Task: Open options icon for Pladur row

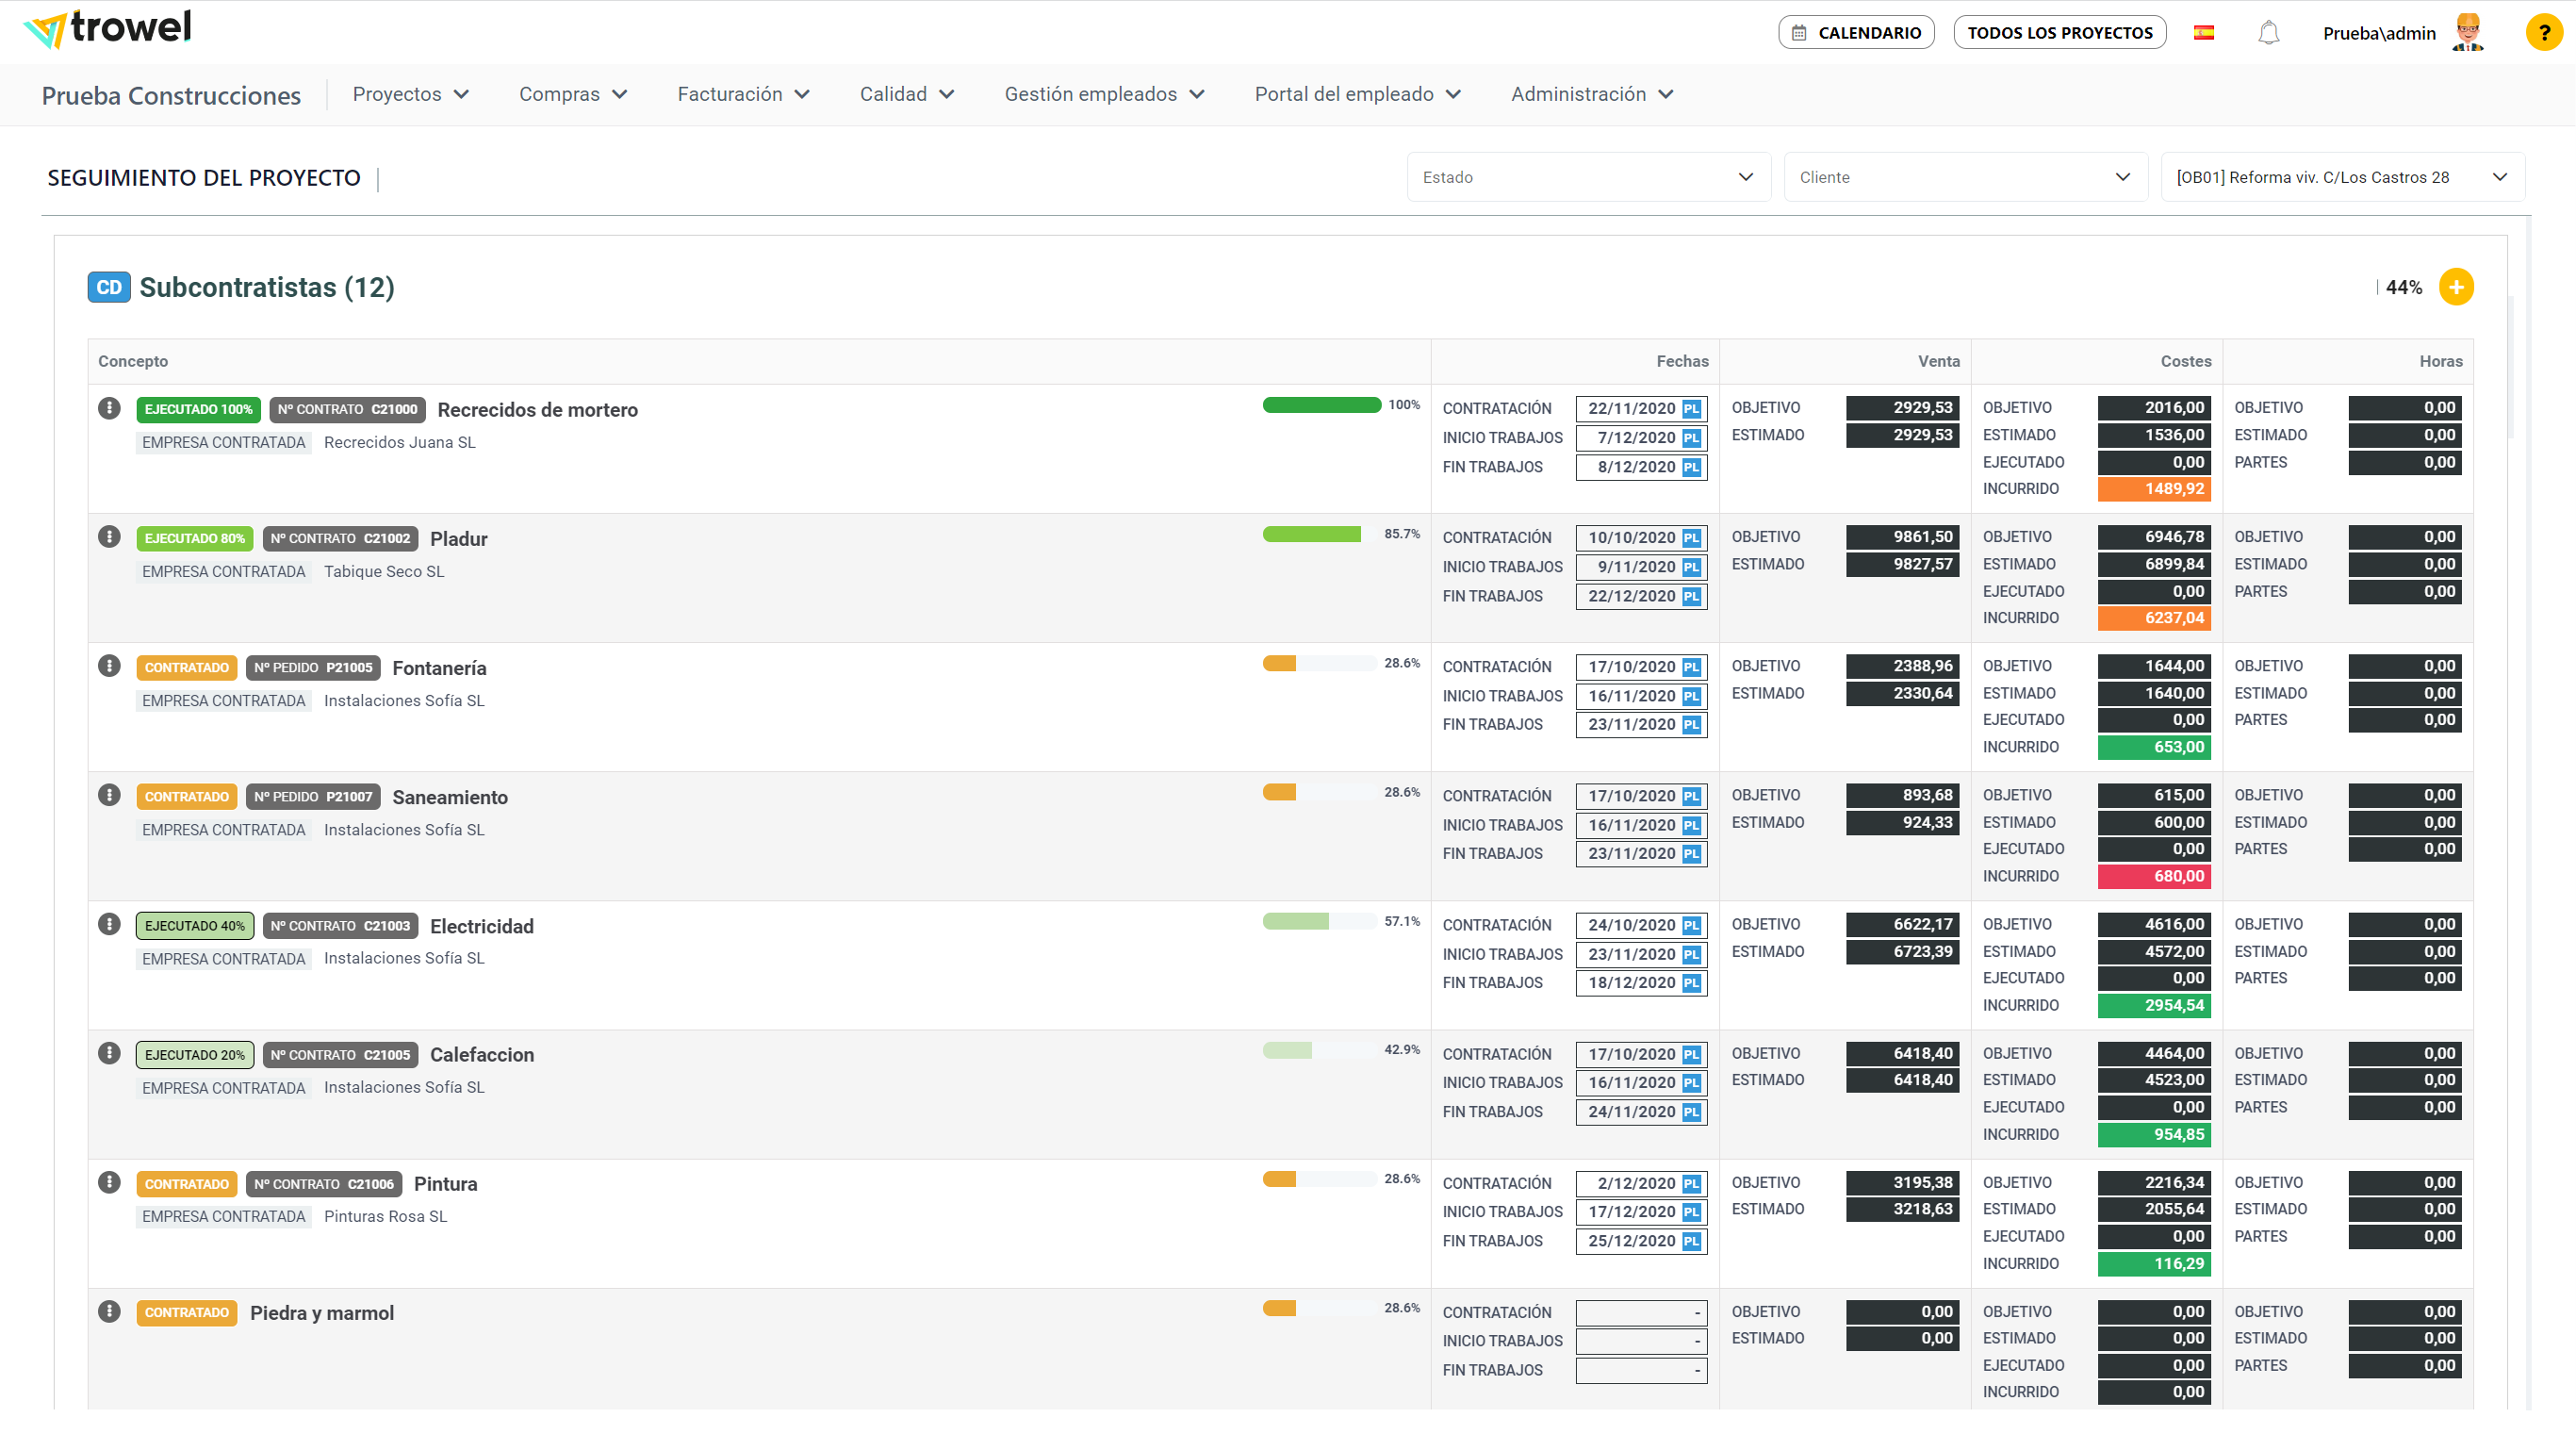Action: coord(109,537)
